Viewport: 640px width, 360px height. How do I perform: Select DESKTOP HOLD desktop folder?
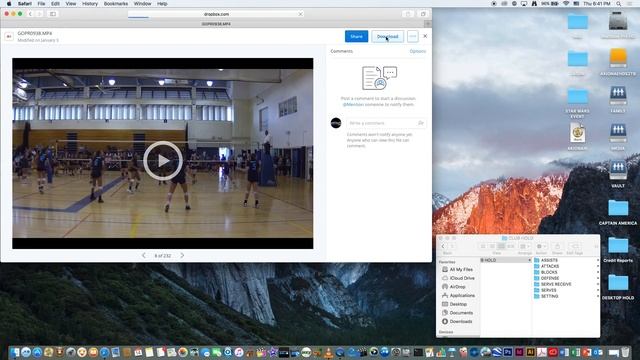[x=618, y=287]
